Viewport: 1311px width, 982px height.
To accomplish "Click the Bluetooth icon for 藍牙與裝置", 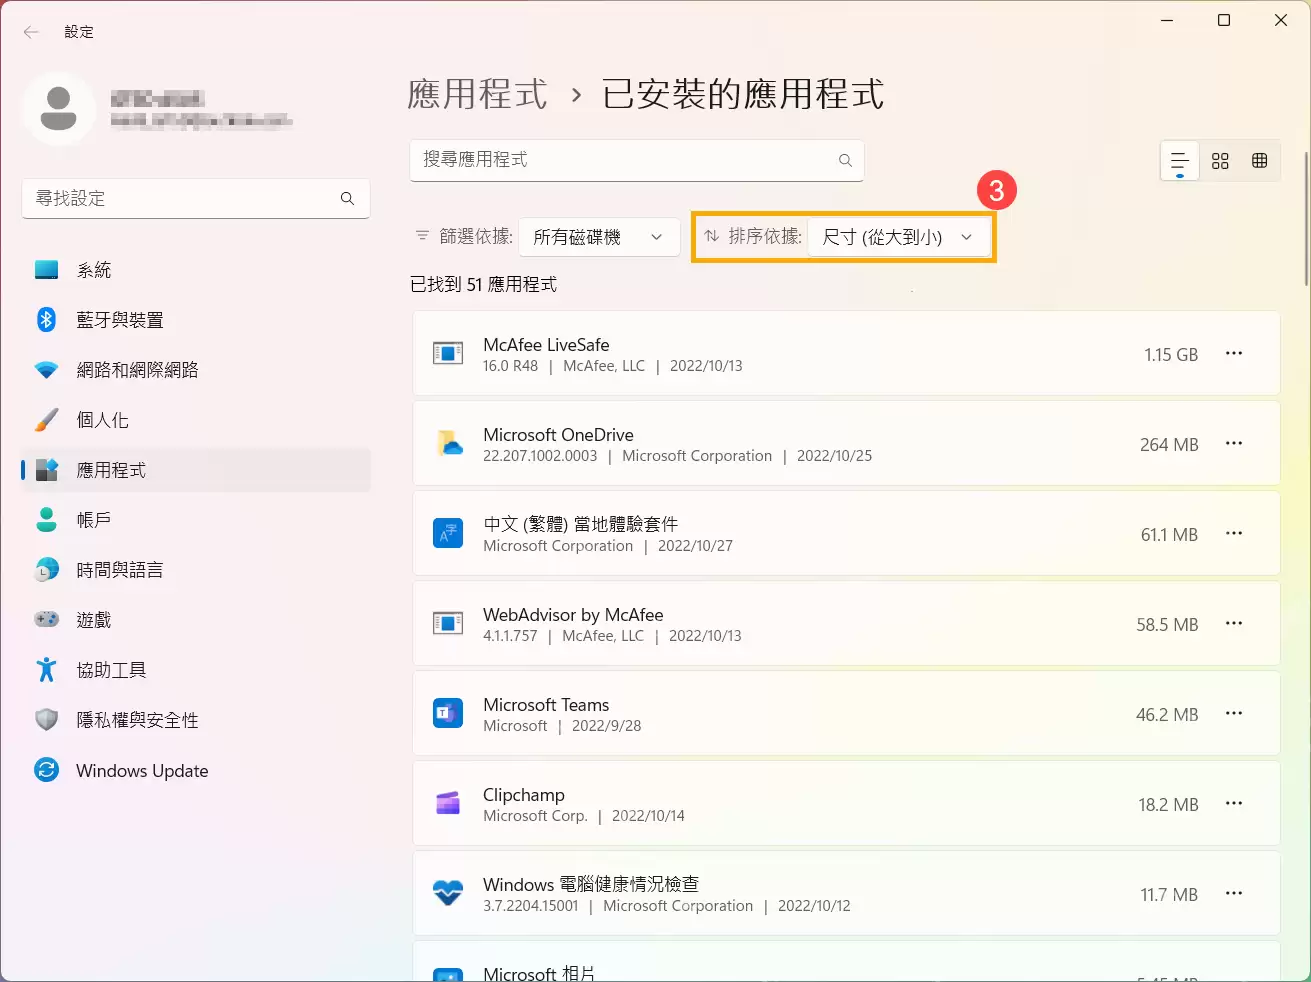I will 47,320.
